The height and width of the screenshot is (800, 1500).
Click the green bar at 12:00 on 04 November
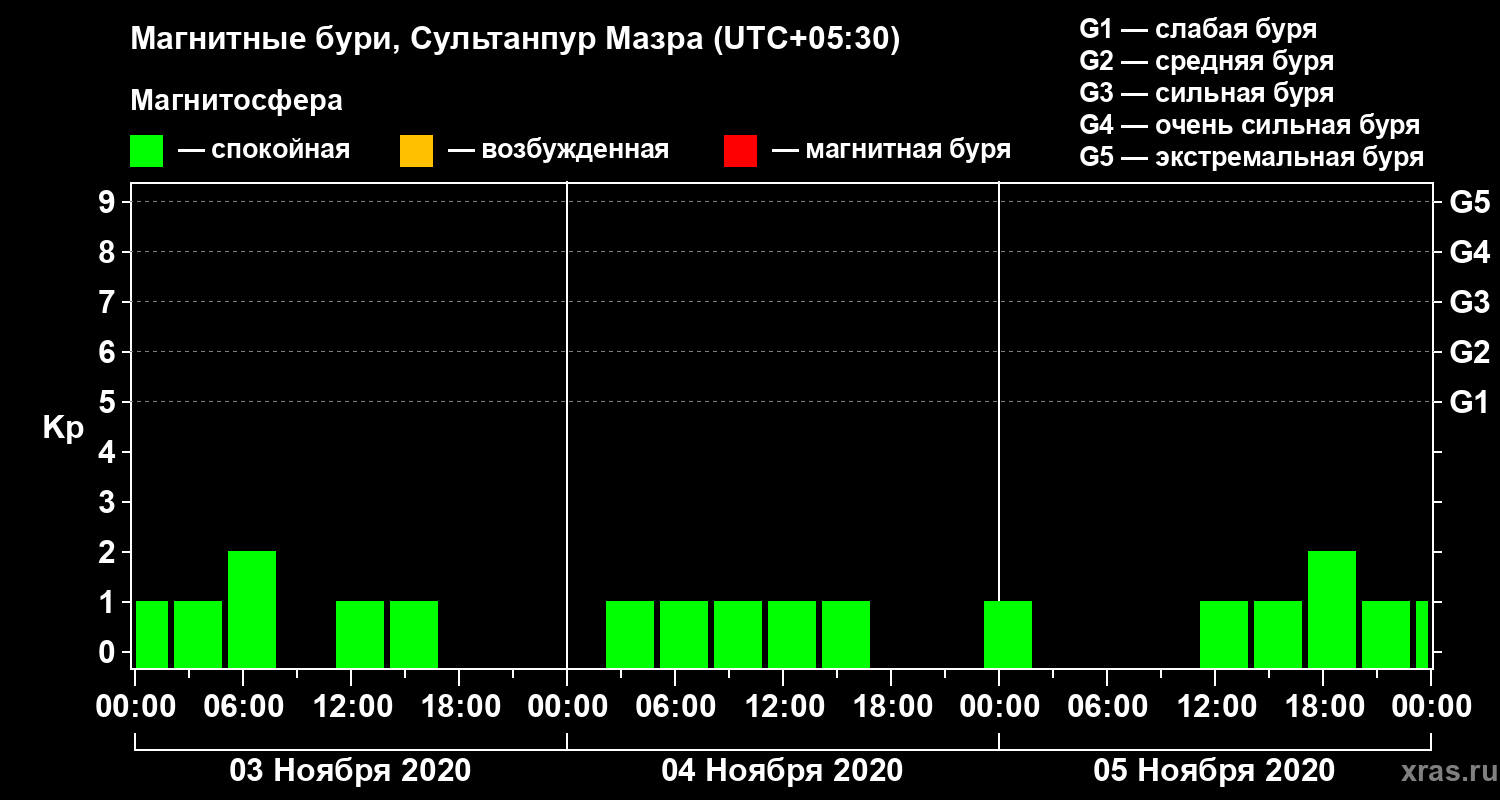tap(792, 634)
